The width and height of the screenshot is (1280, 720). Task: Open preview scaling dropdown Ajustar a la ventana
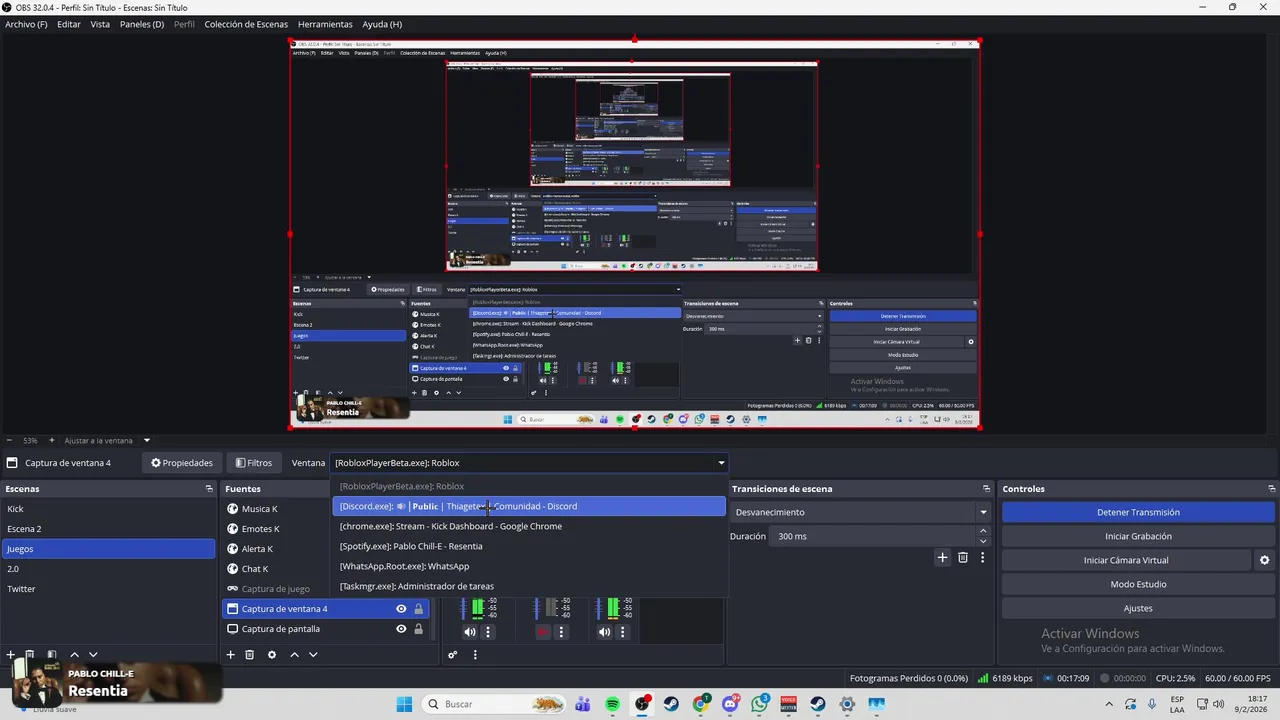click(146, 440)
